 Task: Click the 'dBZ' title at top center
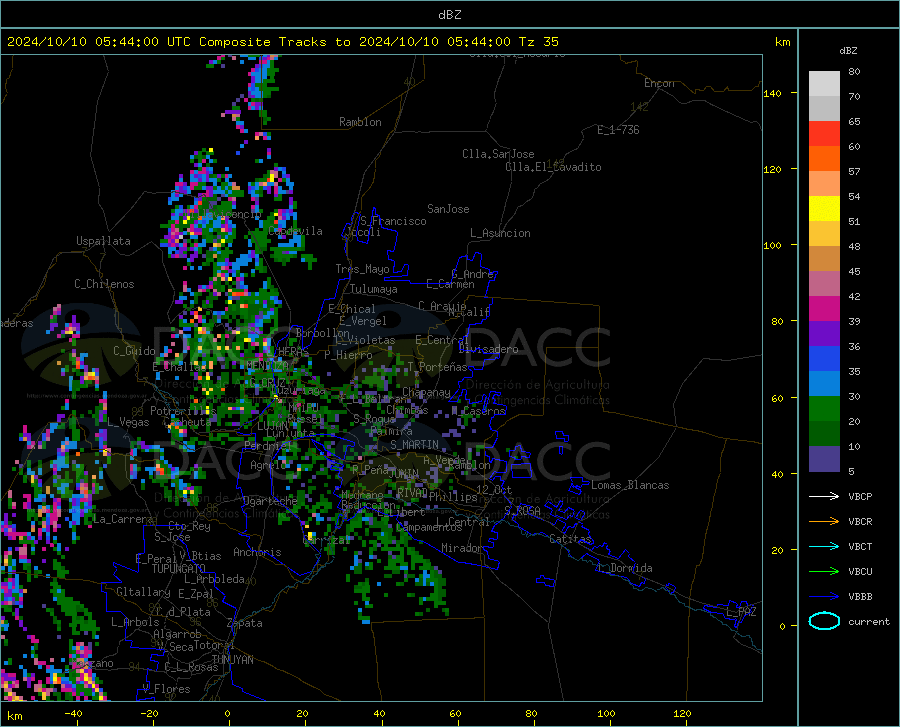pos(449,15)
